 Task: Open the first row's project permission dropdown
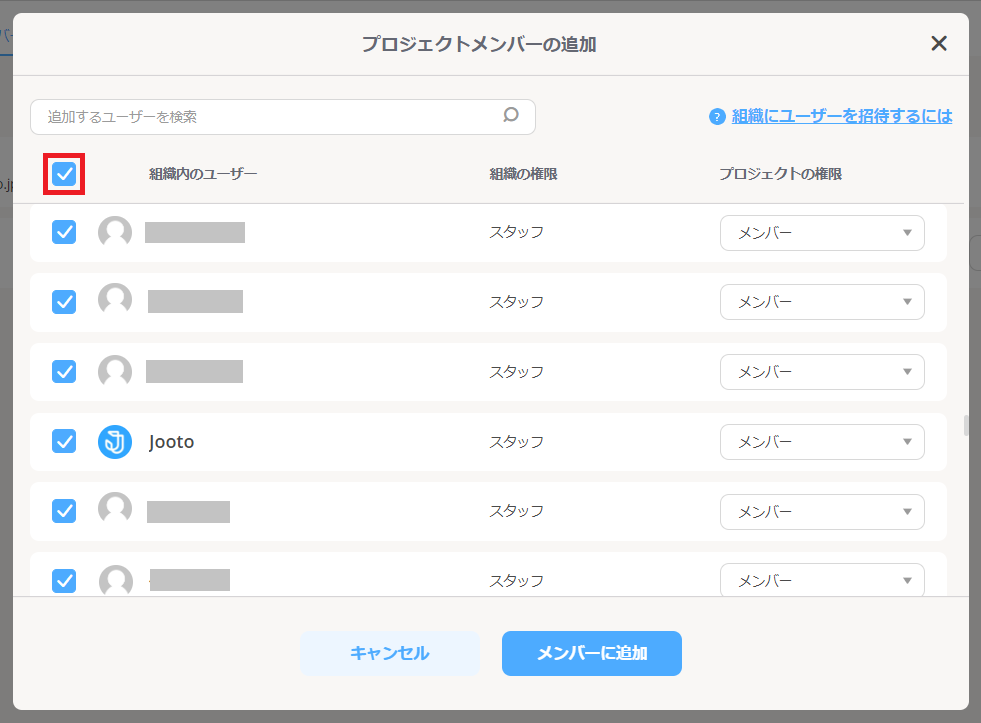pos(822,232)
